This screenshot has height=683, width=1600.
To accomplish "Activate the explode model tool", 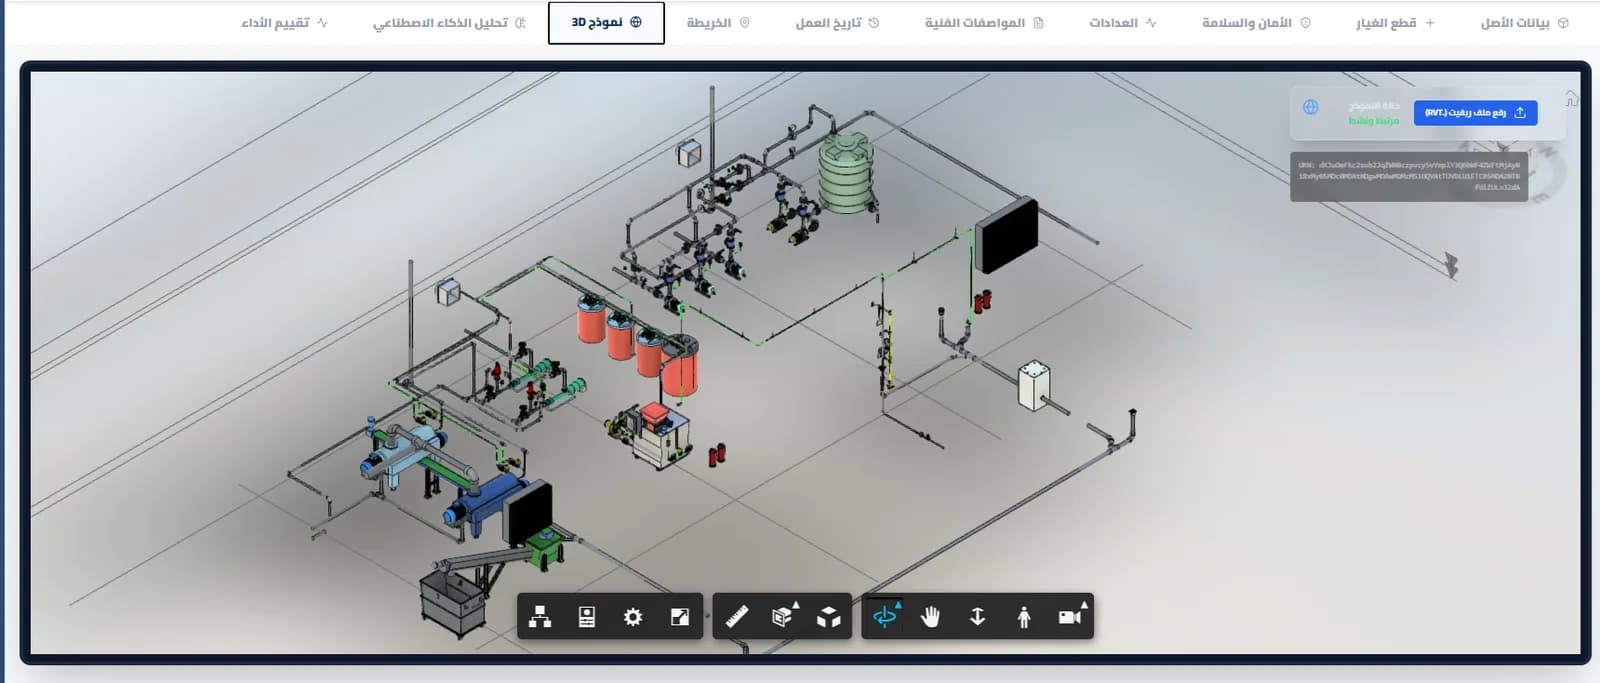I will coord(829,617).
